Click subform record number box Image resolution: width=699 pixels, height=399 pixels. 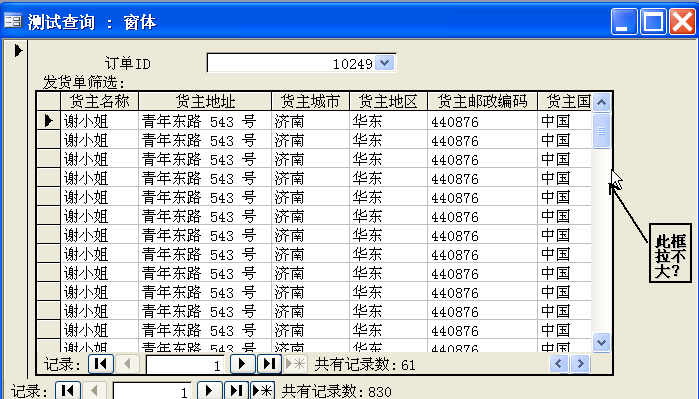(x=185, y=365)
